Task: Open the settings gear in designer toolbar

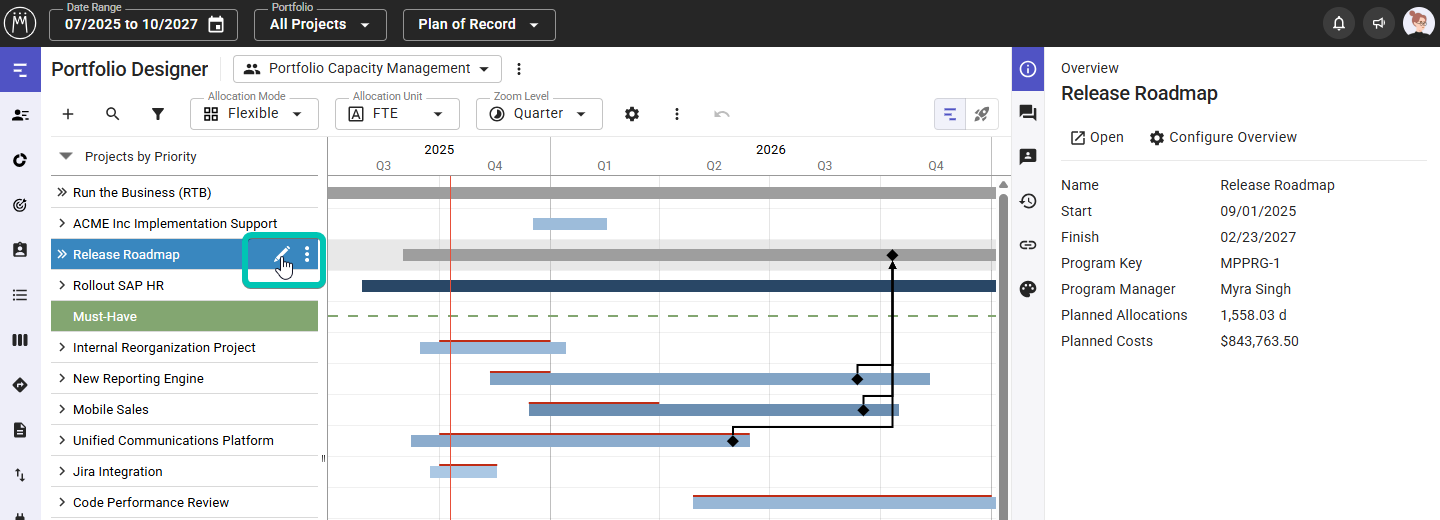Action: click(x=632, y=114)
